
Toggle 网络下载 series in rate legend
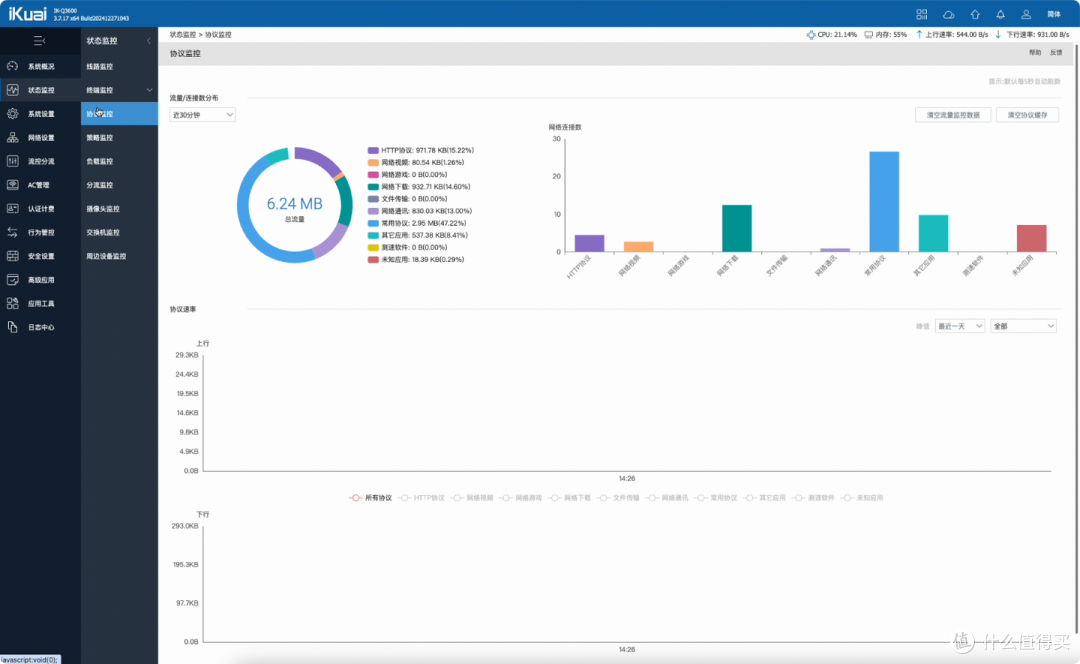pos(570,498)
